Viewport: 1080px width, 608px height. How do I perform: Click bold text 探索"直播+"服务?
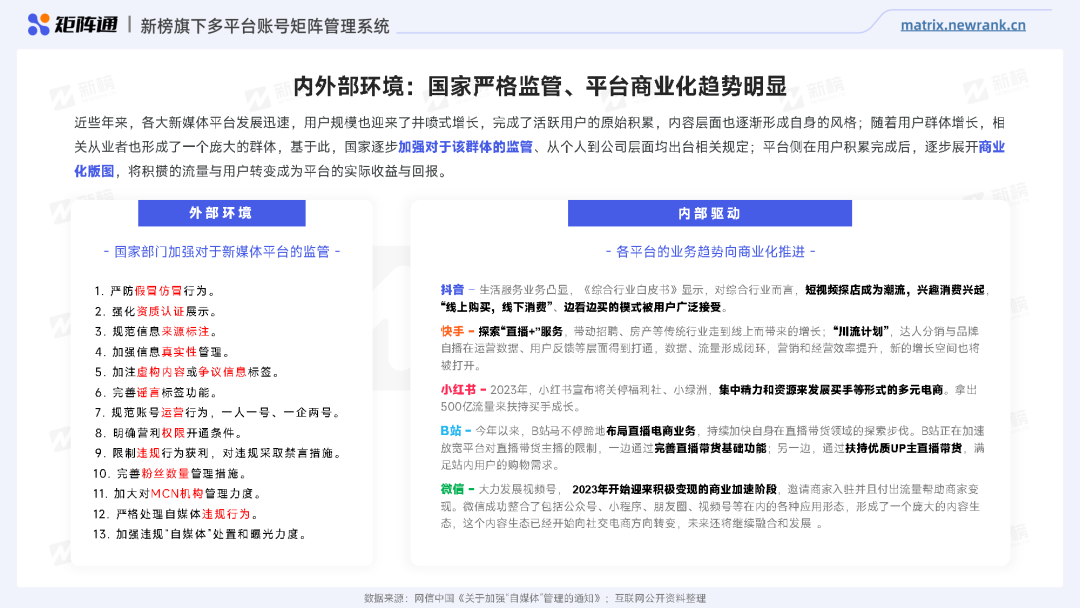[x=520, y=331]
